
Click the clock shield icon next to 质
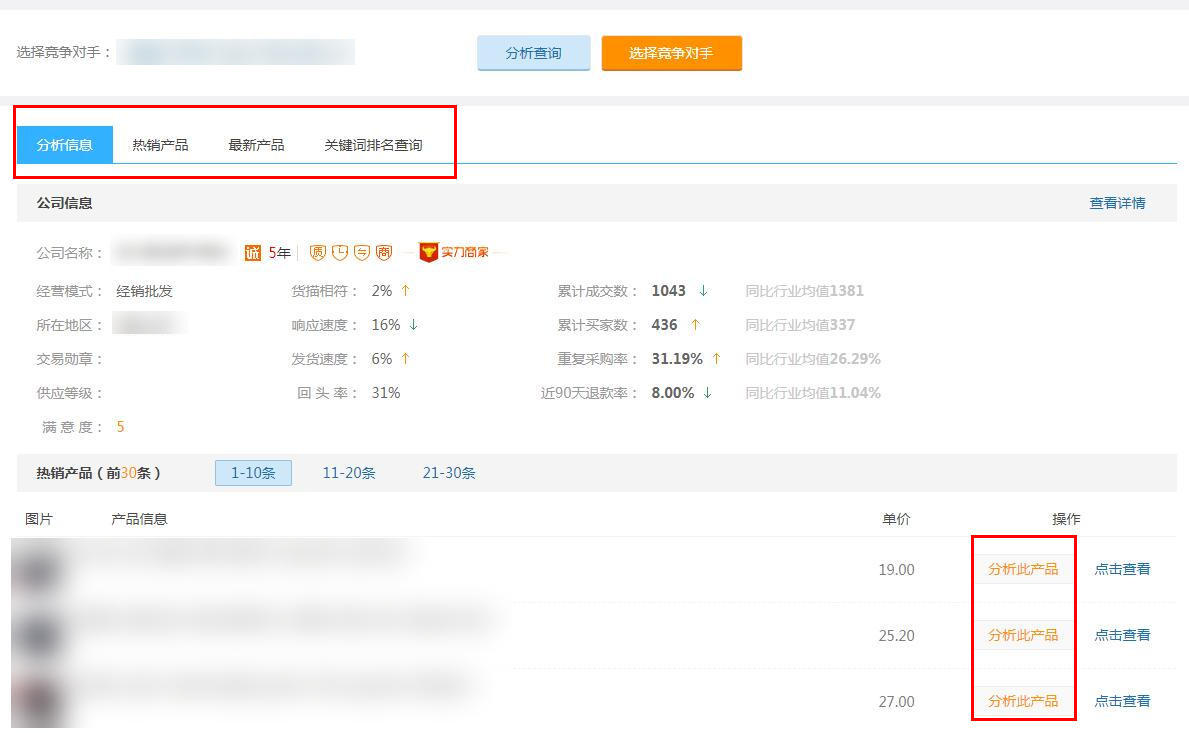coord(340,252)
